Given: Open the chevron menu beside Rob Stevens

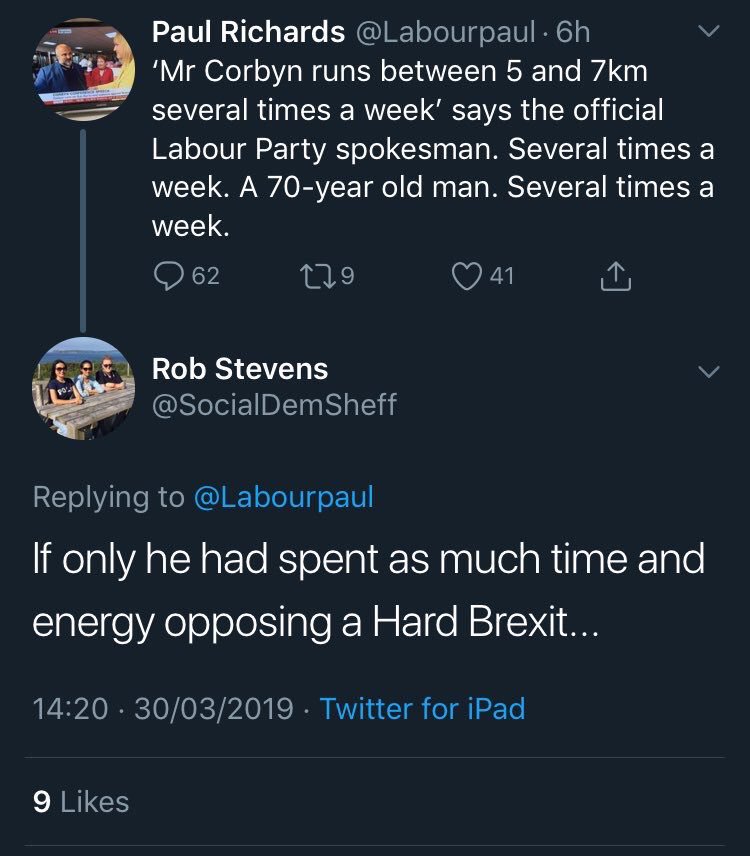Looking at the screenshot, I should tap(707, 371).
